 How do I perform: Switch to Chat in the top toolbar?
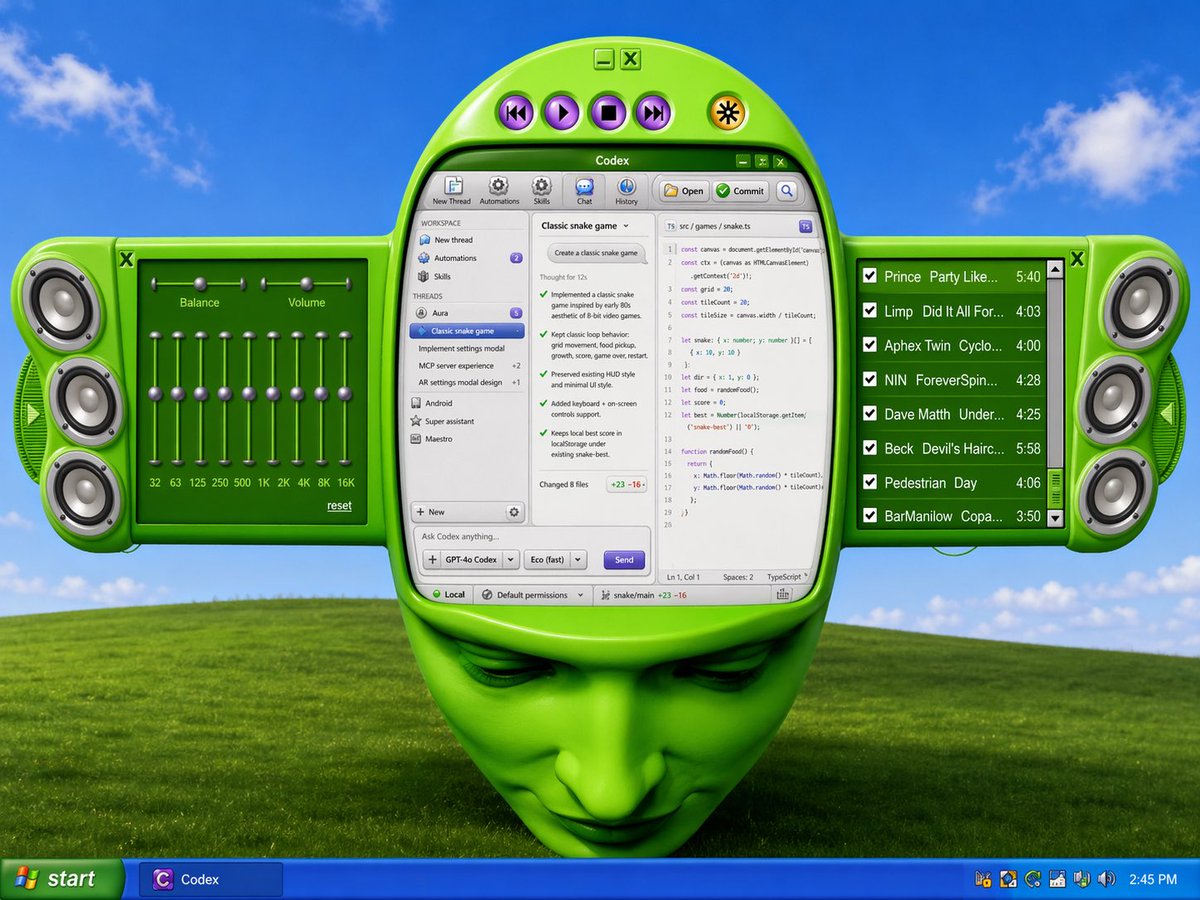[584, 189]
